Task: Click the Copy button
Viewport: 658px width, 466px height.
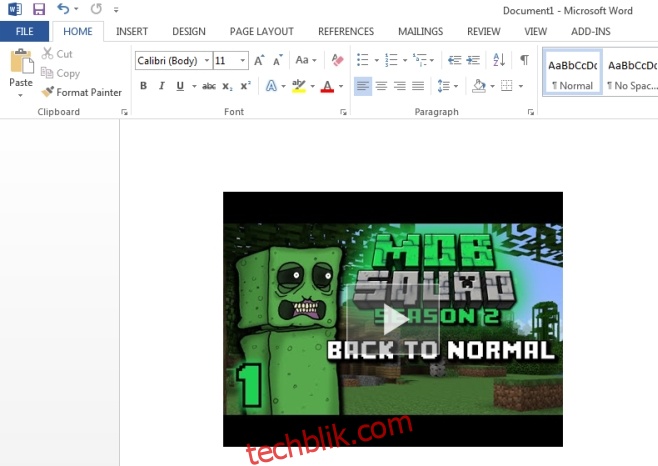Action: (60, 73)
